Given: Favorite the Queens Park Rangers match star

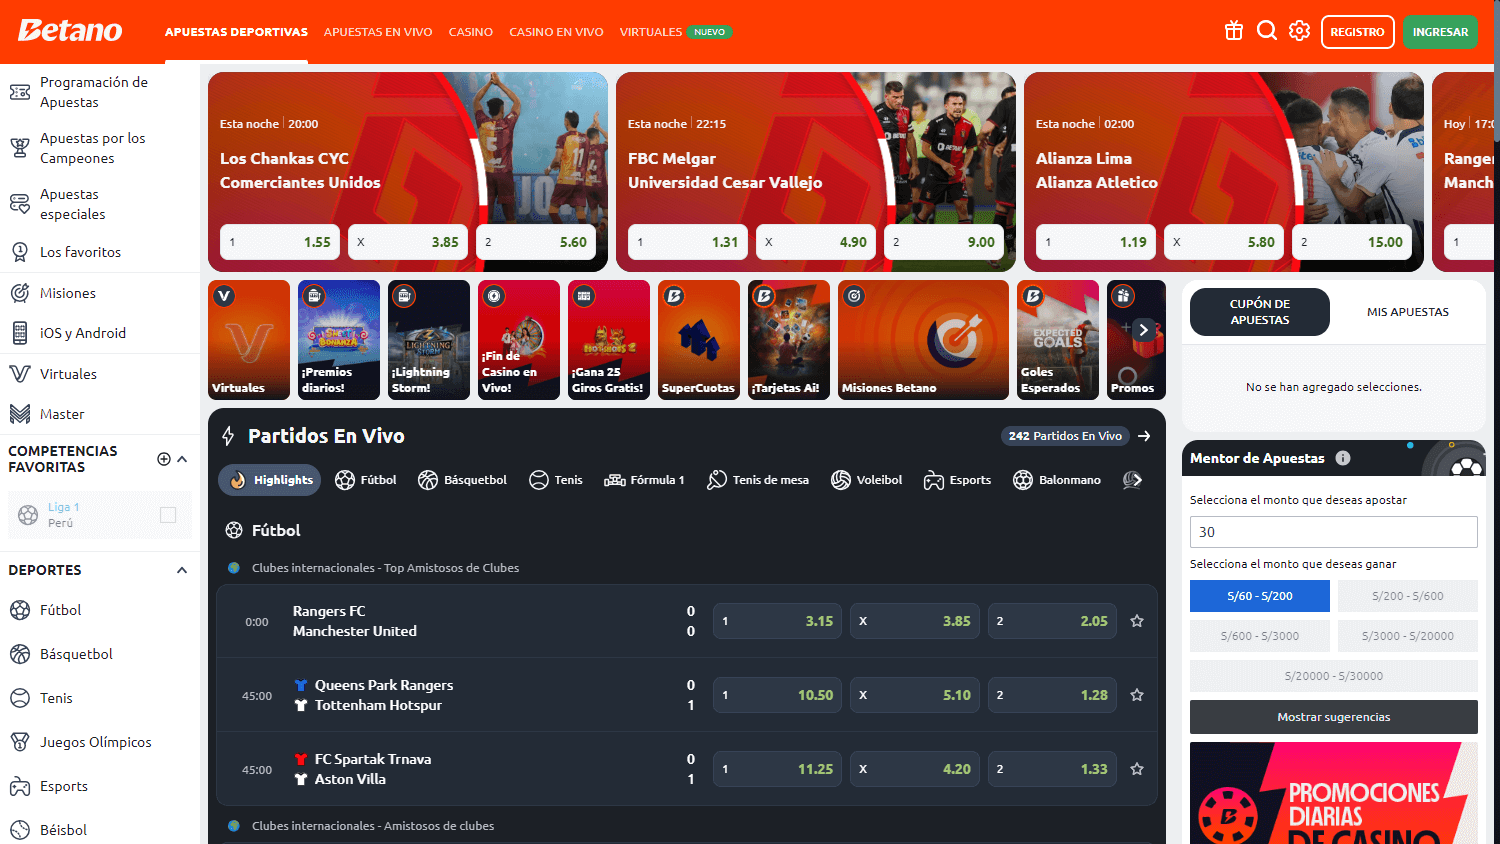Looking at the screenshot, I should [x=1137, y=695].
